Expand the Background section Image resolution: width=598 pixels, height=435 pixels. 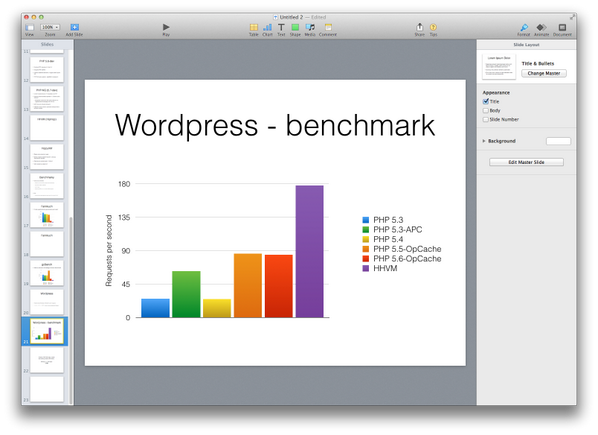pyautogui.click(x=484, y=141)
